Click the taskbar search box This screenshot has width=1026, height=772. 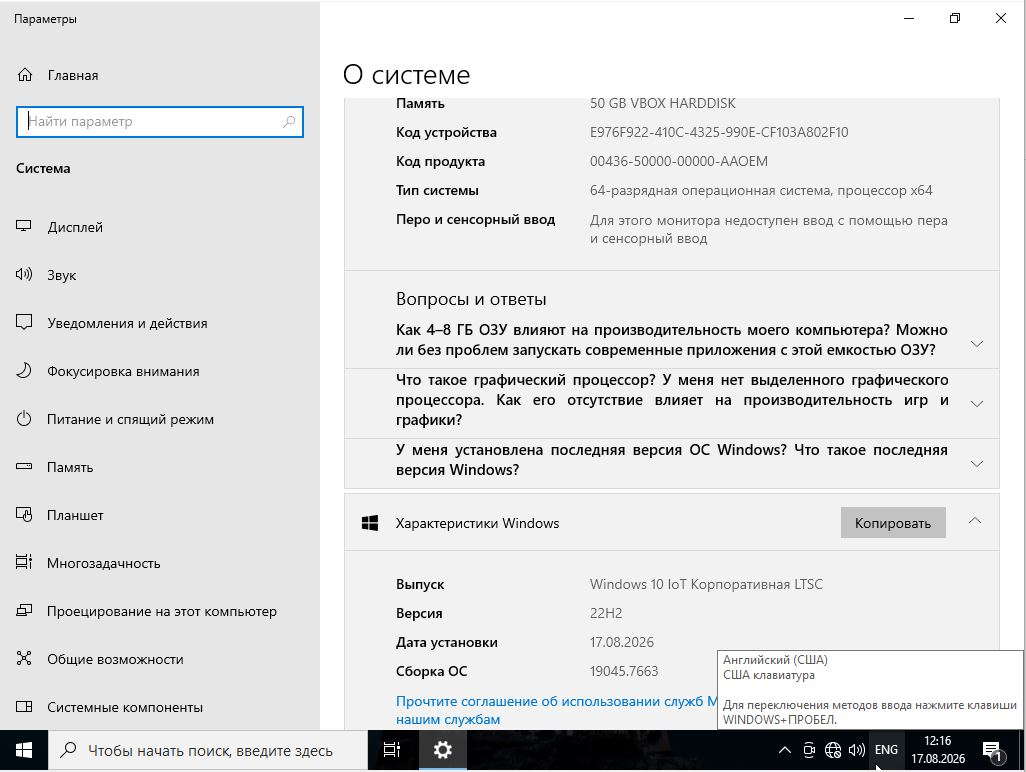208,750
